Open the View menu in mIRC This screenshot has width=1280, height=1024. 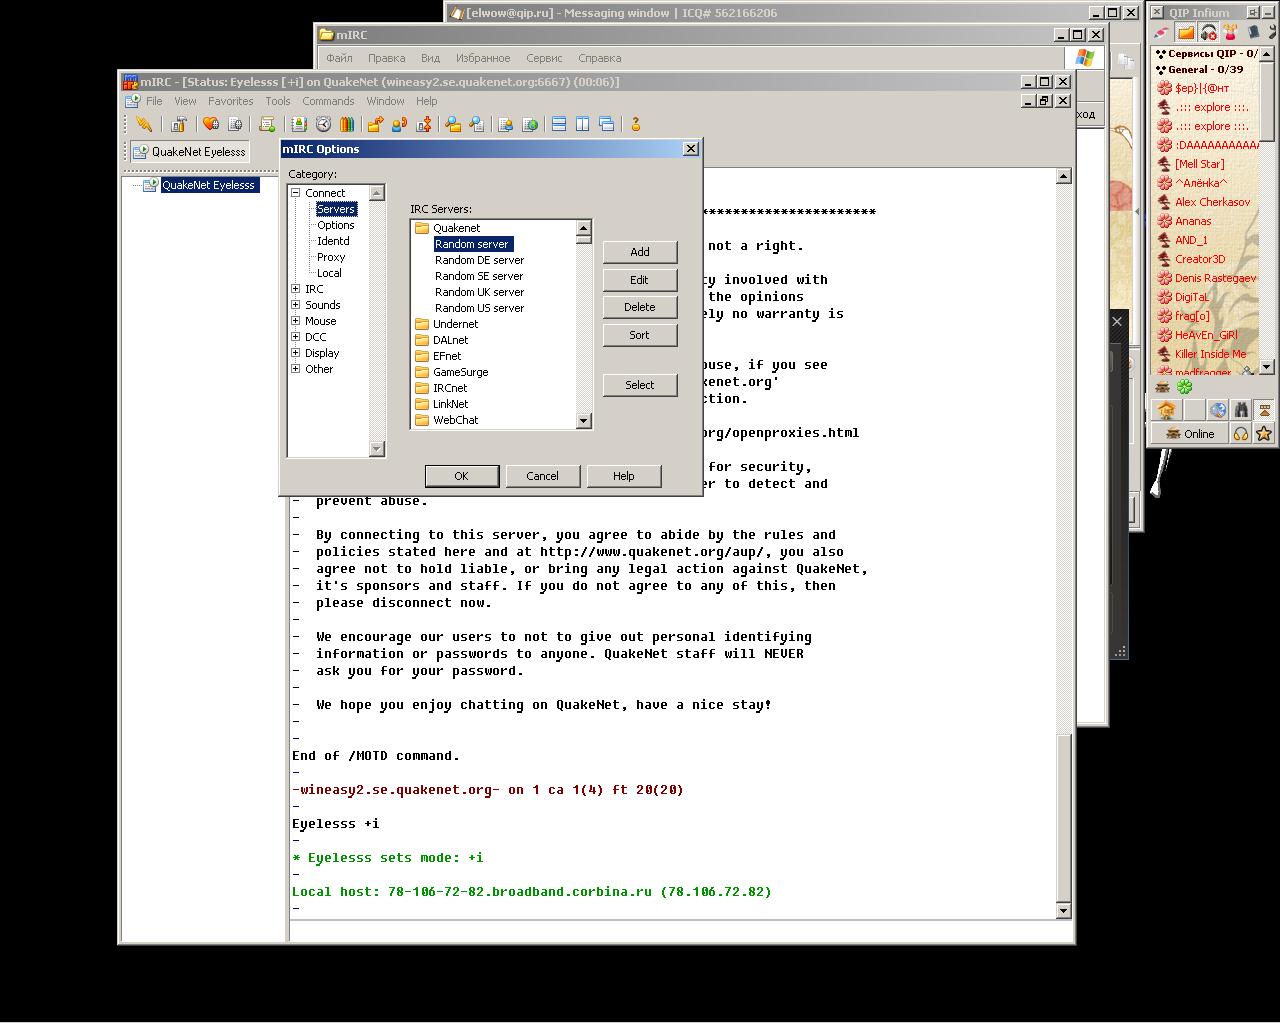click(185, 101)
